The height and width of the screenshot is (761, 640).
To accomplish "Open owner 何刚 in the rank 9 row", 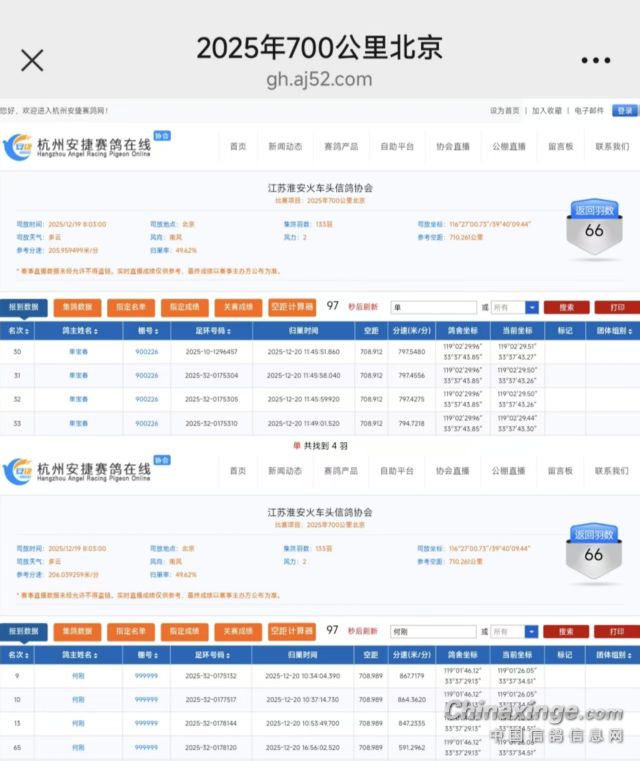I will [78, 676].
